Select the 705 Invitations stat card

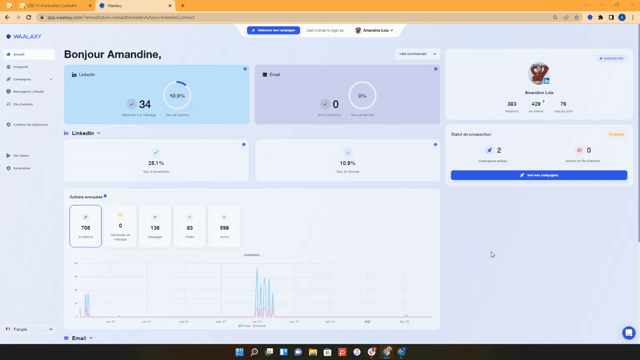click(86, 226)
